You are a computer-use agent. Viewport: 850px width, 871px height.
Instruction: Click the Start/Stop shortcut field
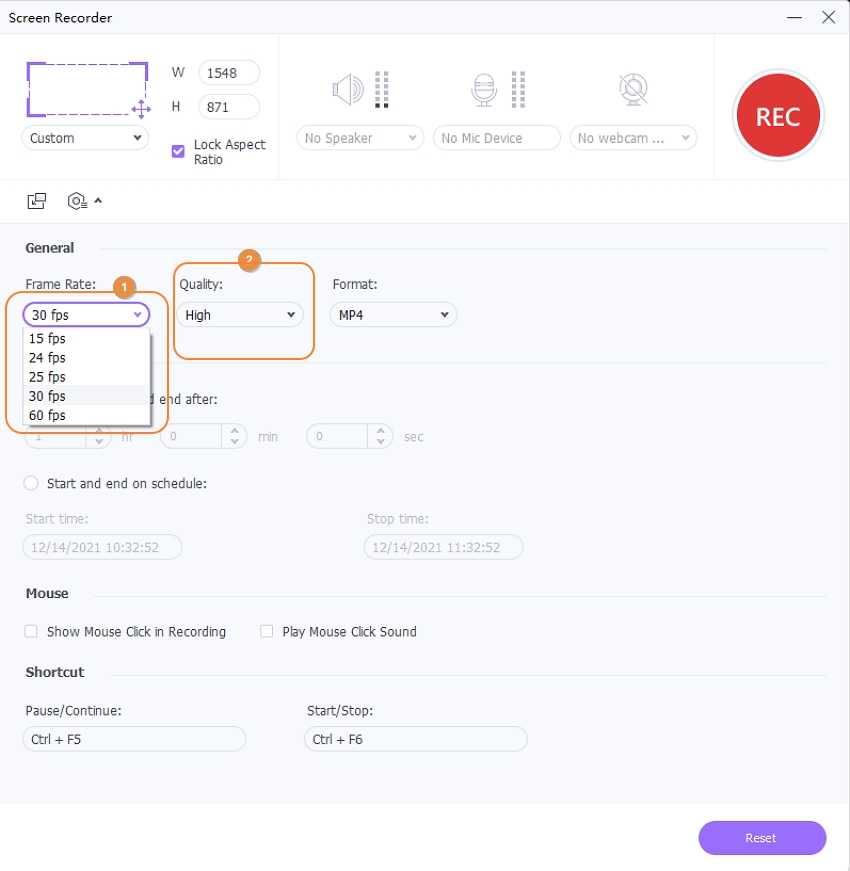(416, 739)
